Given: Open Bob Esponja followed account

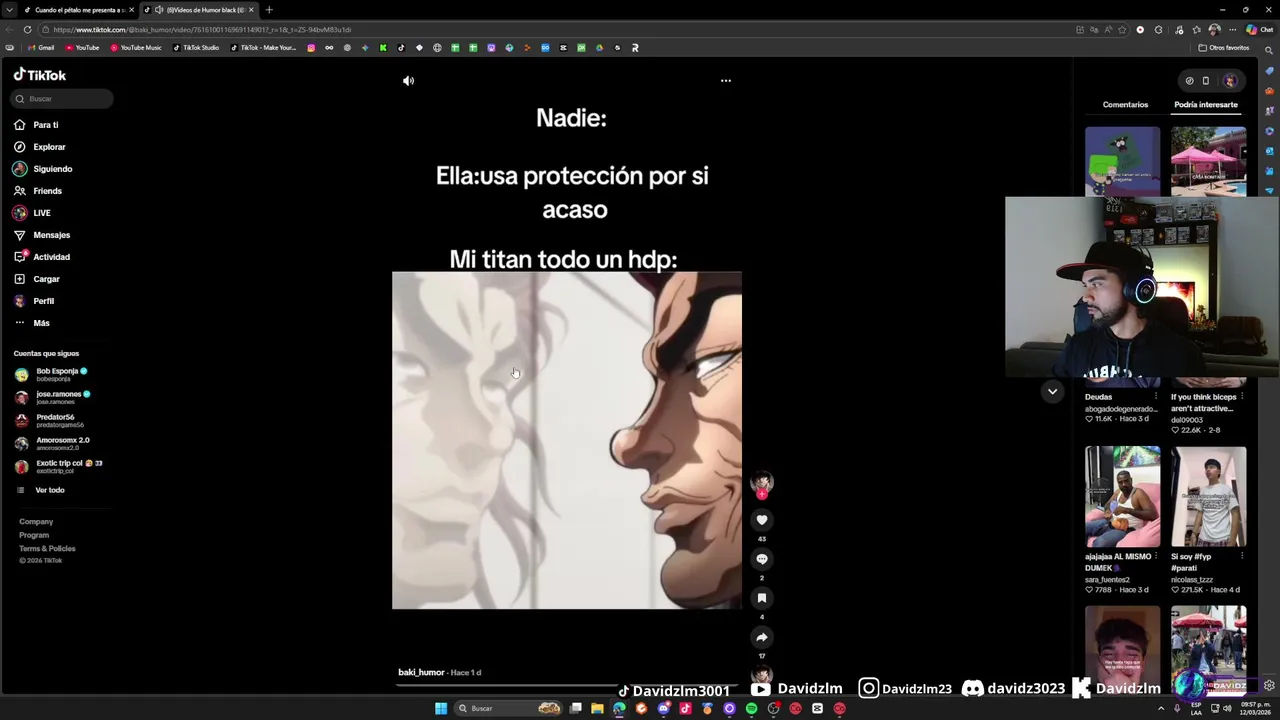Looking at the screenshot, I should coord(60,374).
